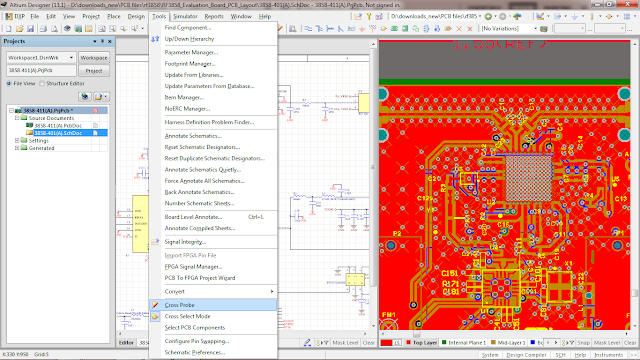Pin the Projects panel with pushpin
Viewport: 640px width, 360px height.
[102, 41]
